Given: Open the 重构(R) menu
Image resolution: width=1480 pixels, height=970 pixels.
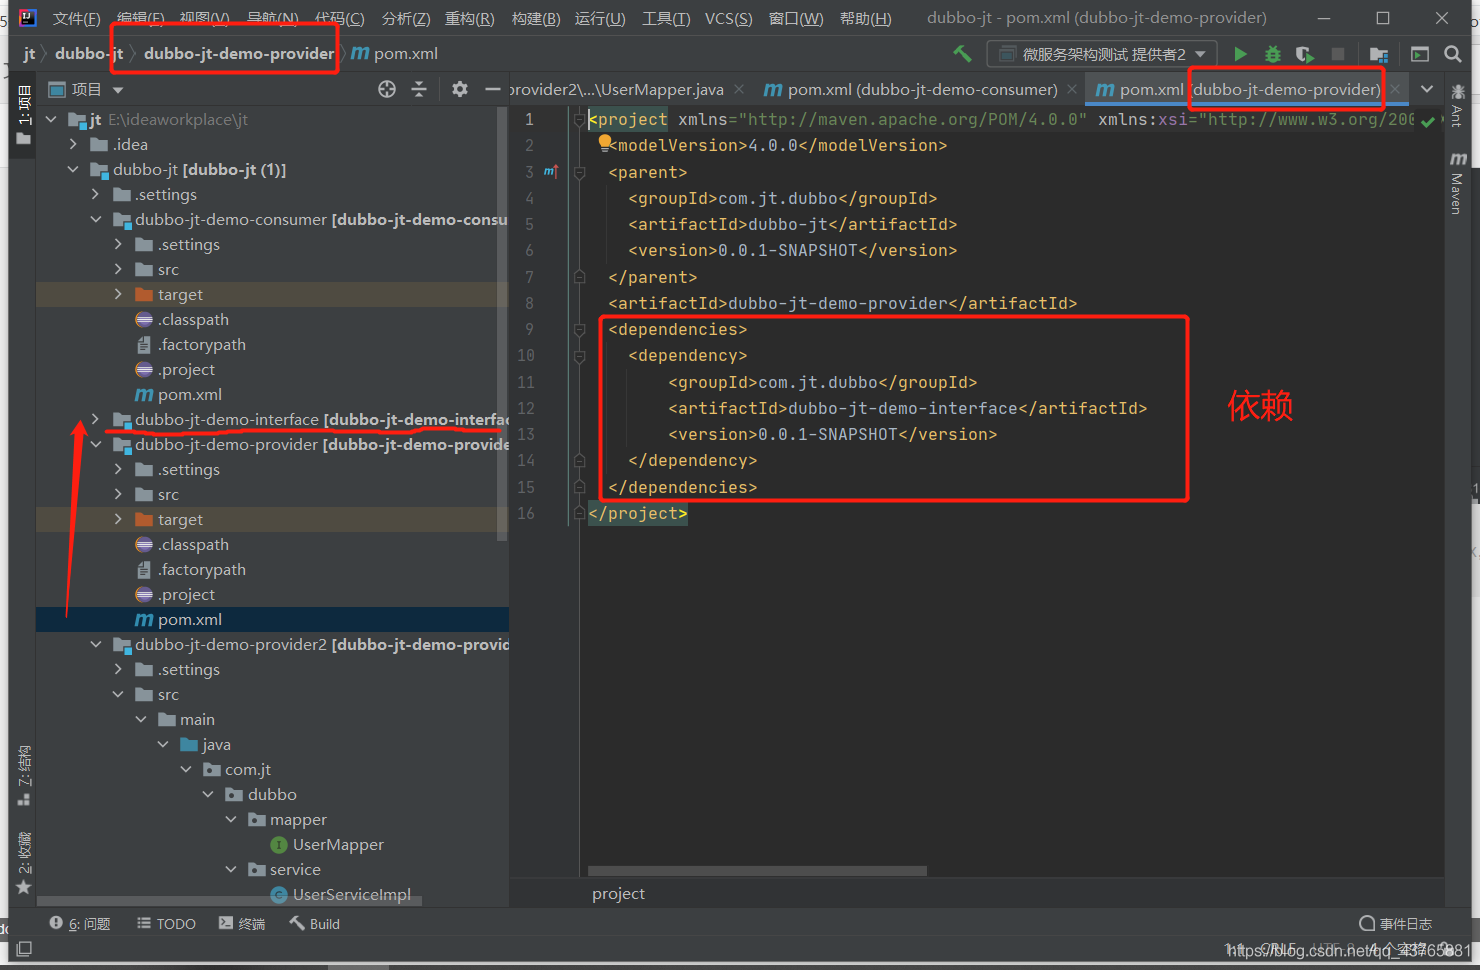Looking at the screenshot, I should (x=470, y=19).
